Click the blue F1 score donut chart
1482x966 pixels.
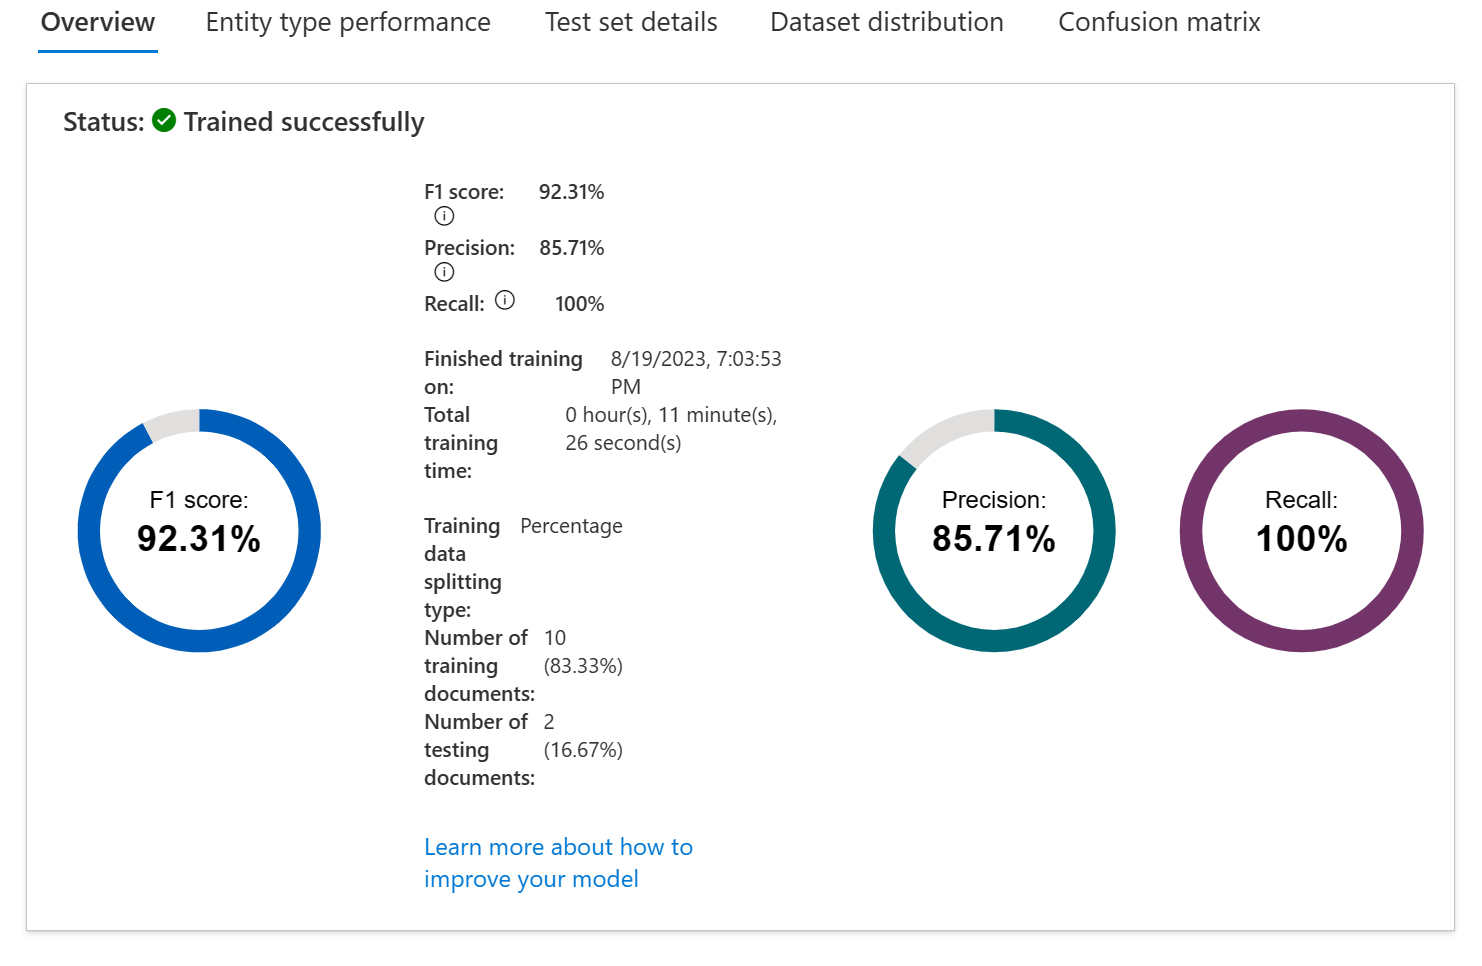pyautogui.click(x=199, y=530)
